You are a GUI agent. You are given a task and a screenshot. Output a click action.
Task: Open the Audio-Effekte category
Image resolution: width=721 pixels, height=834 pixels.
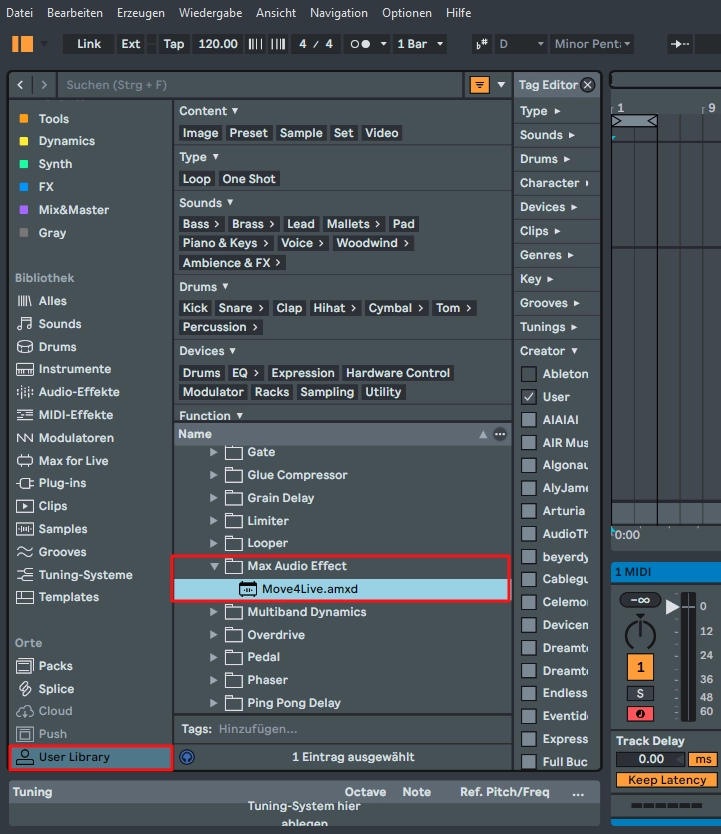[68, 391]
